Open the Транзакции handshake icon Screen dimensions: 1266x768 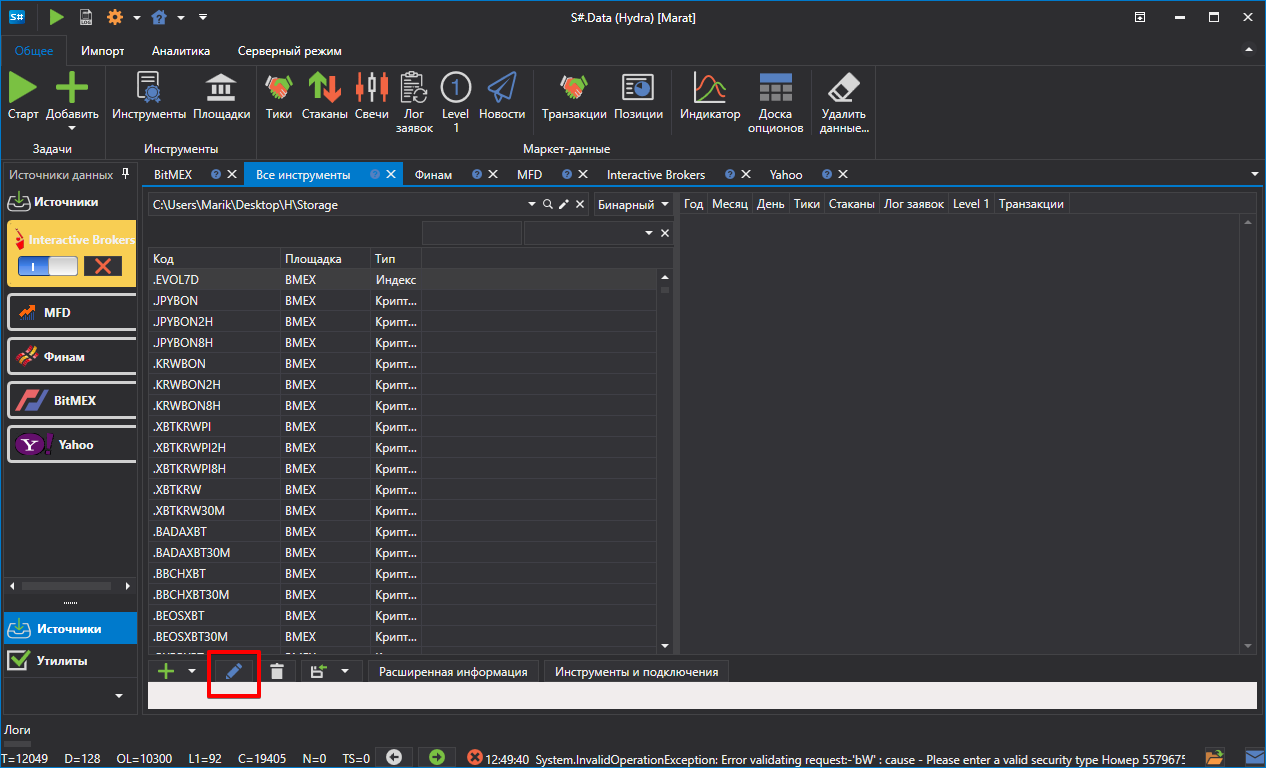pos(574,87)
